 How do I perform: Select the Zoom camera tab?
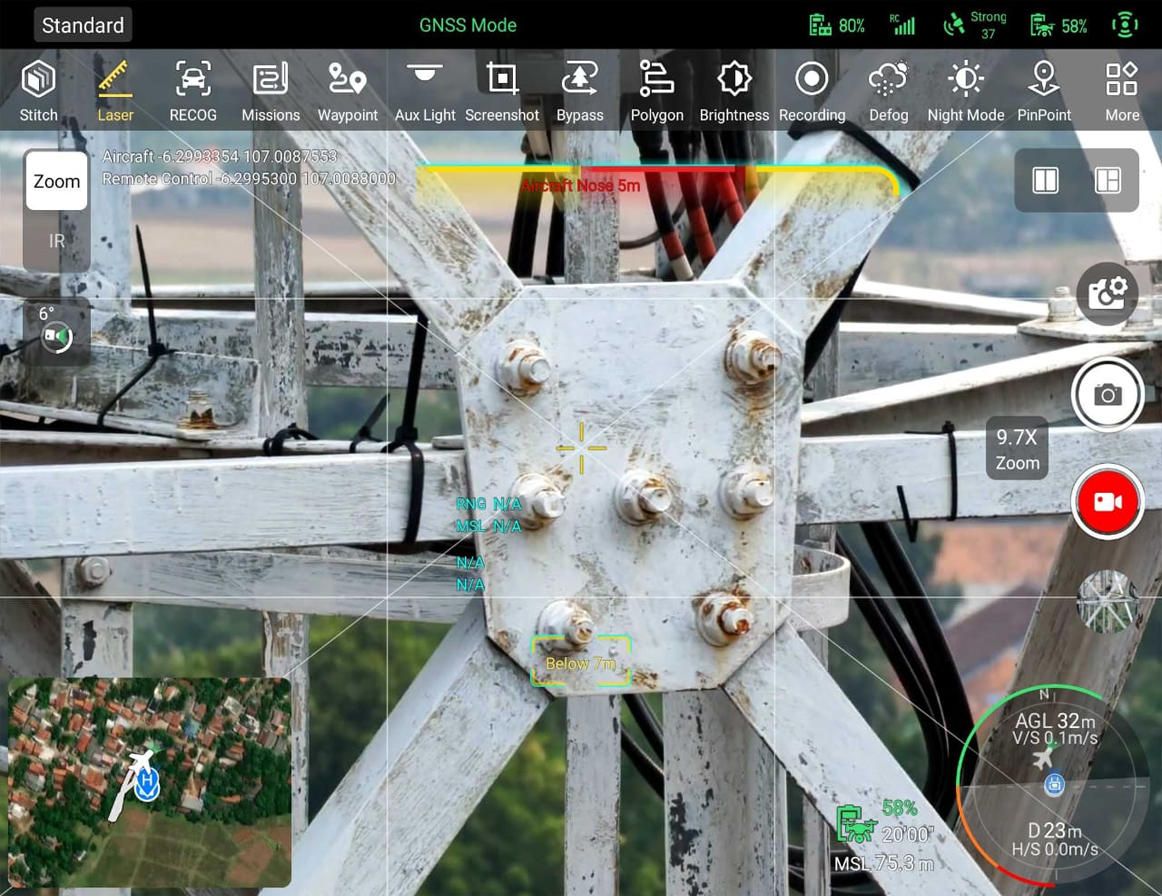click(x=57, y=182)
